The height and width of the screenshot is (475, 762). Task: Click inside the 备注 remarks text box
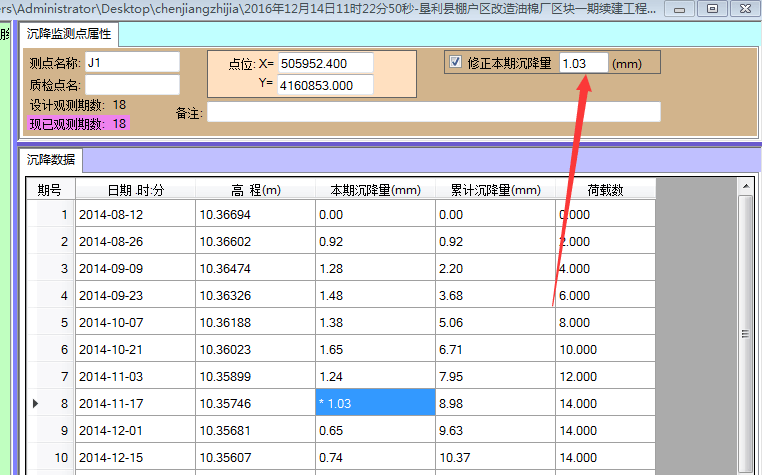[433, 112]
